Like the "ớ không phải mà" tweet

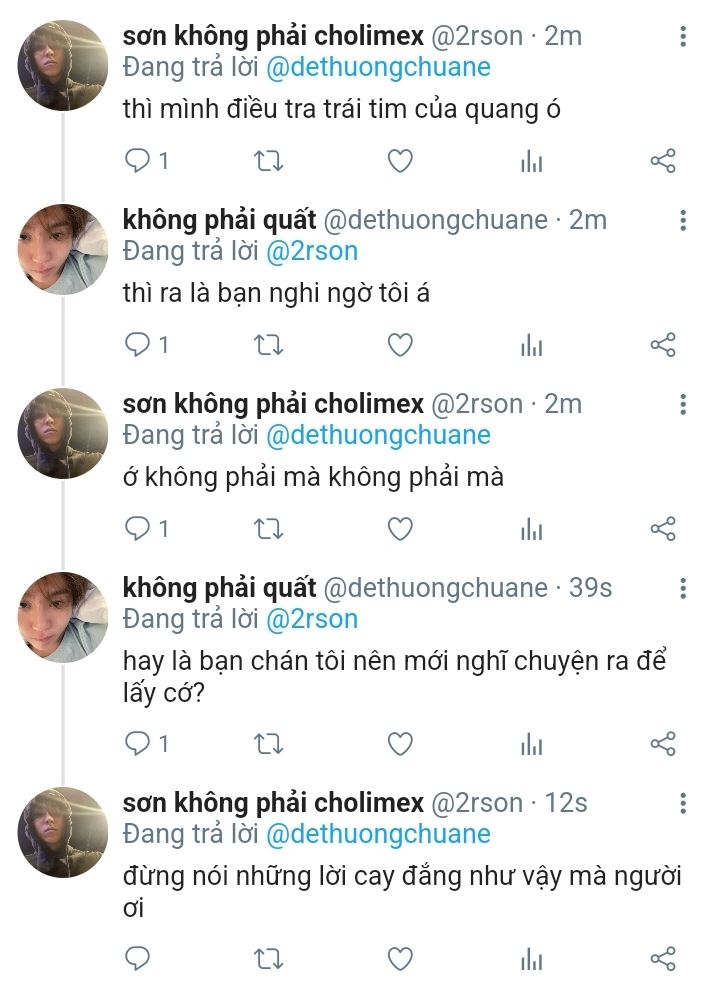coord(400,529)
